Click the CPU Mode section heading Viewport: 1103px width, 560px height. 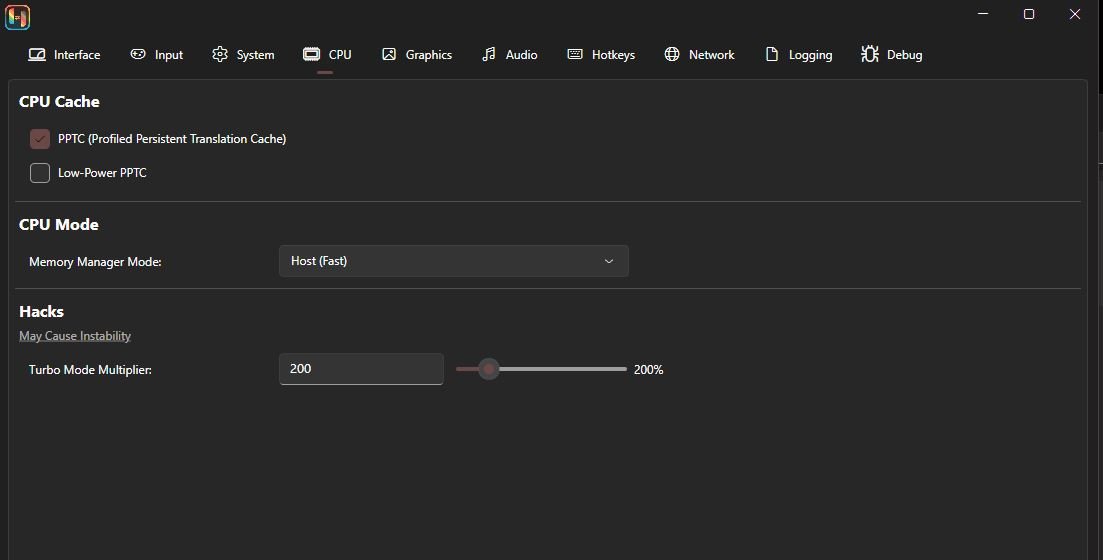click(x=58, y=224)
